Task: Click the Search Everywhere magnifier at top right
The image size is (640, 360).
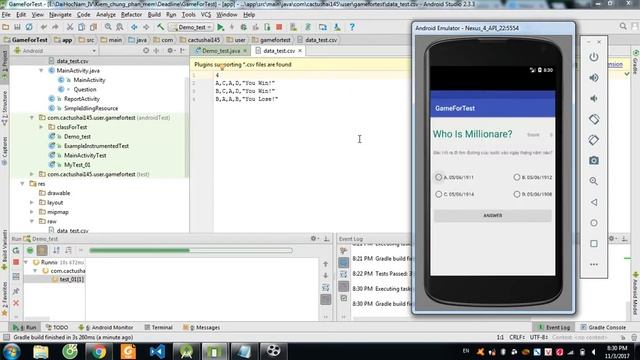Action: pos(623,27)
